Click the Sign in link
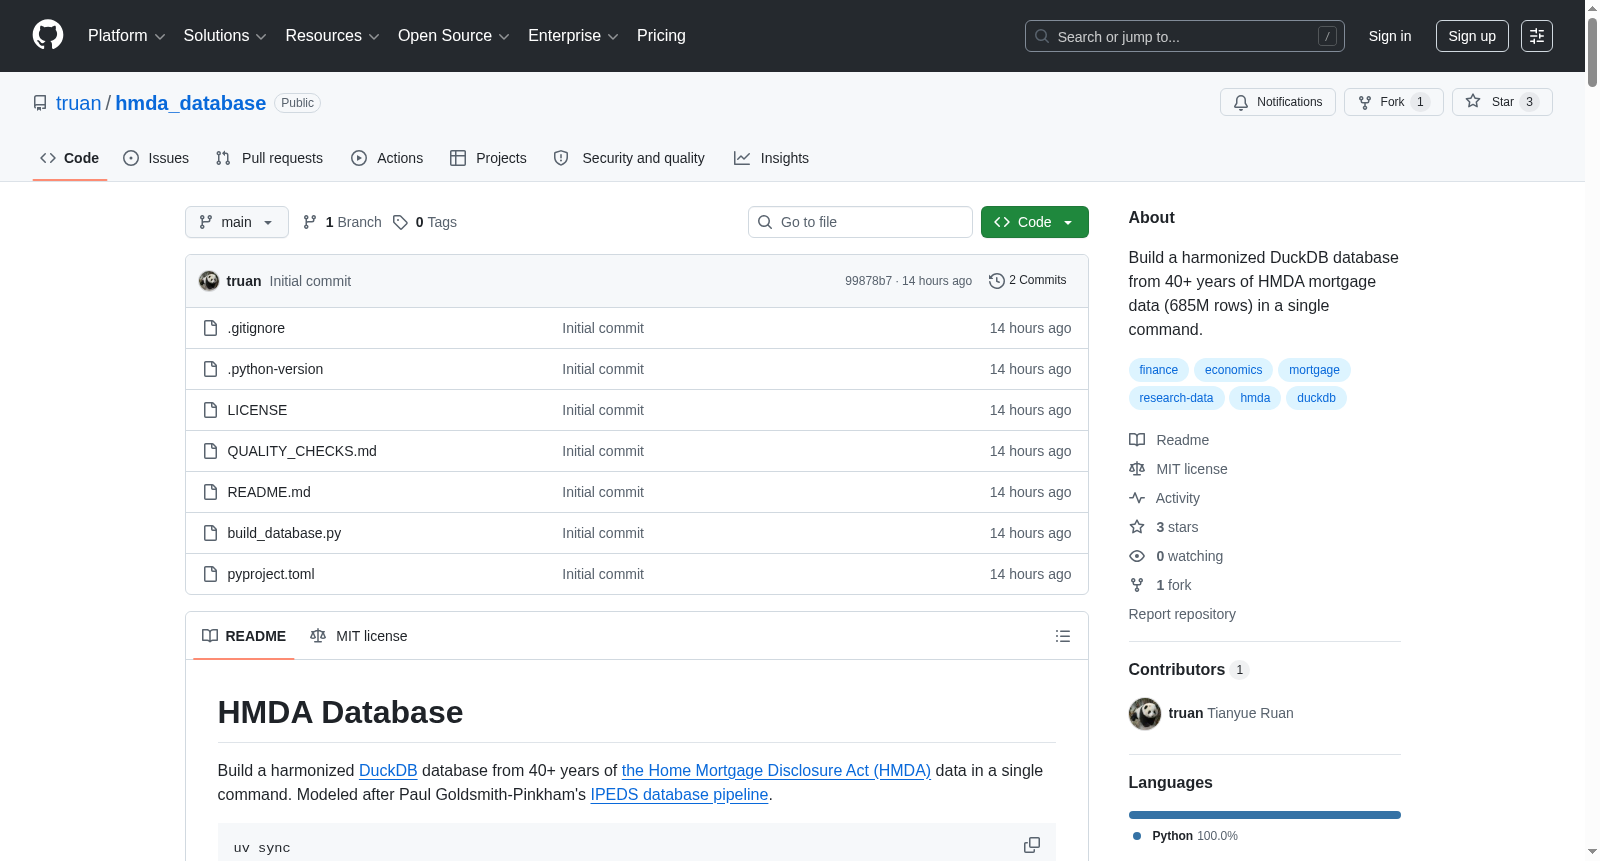 tap(1390, 36)
